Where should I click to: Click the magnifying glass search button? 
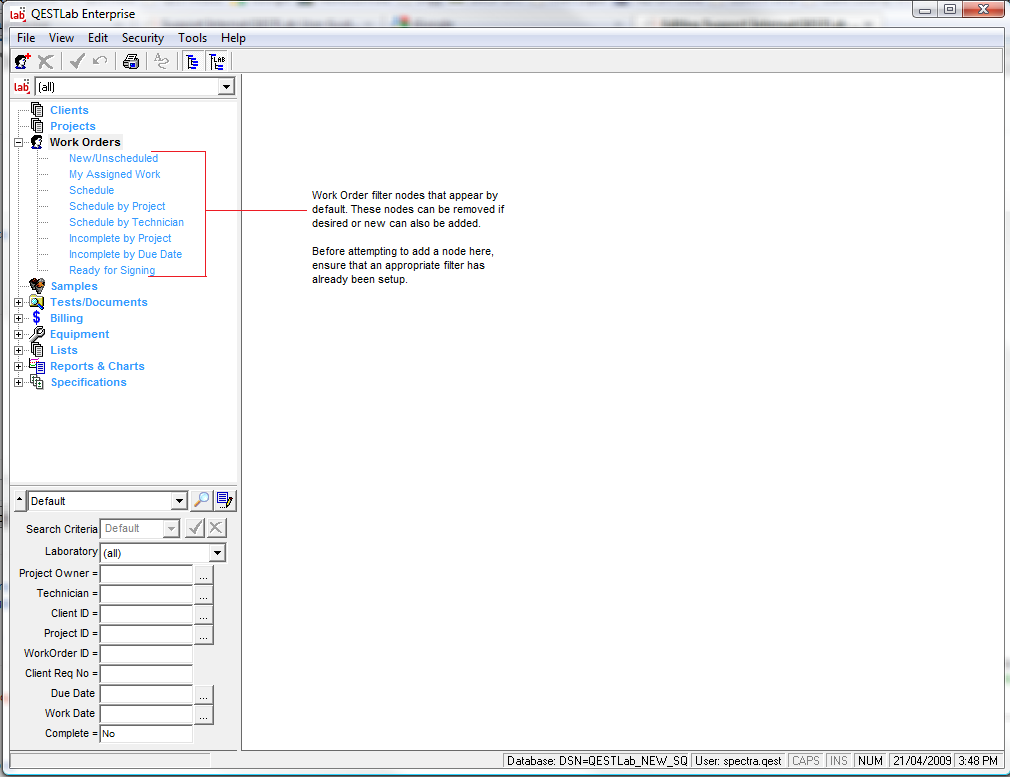pyautogui.click(x=202, y=501)
